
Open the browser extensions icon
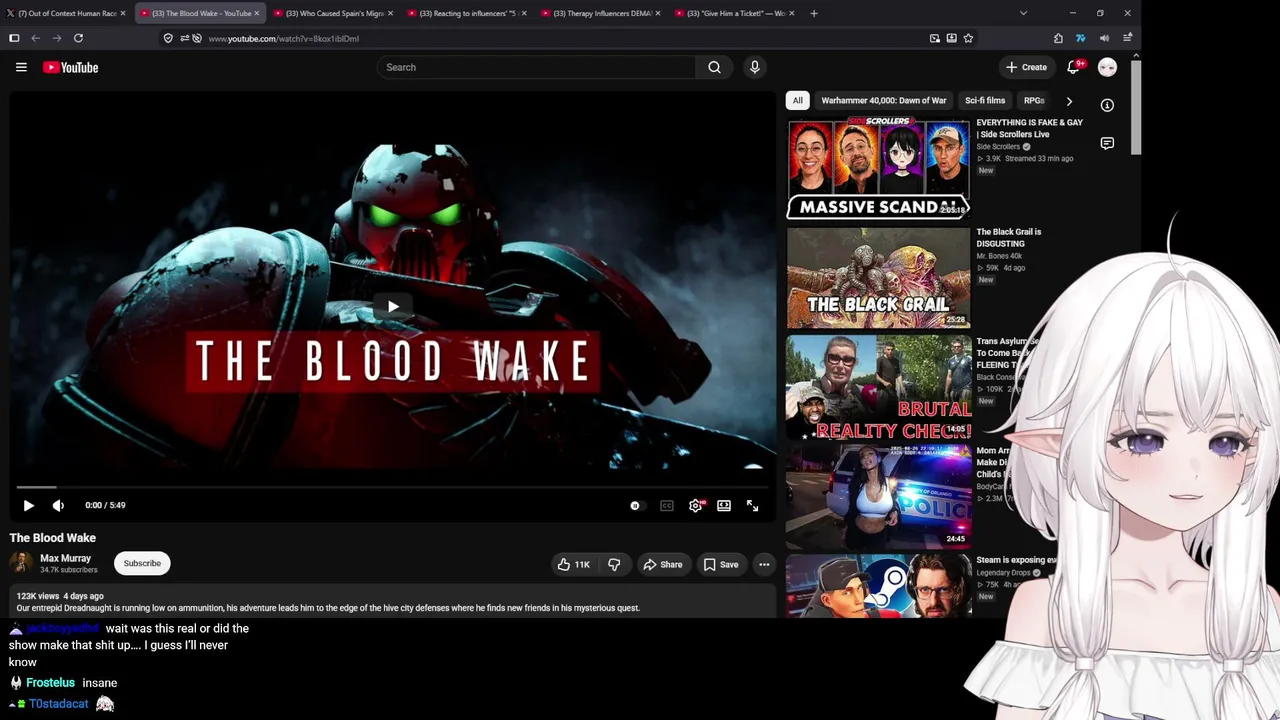(x=1058, y=38)
